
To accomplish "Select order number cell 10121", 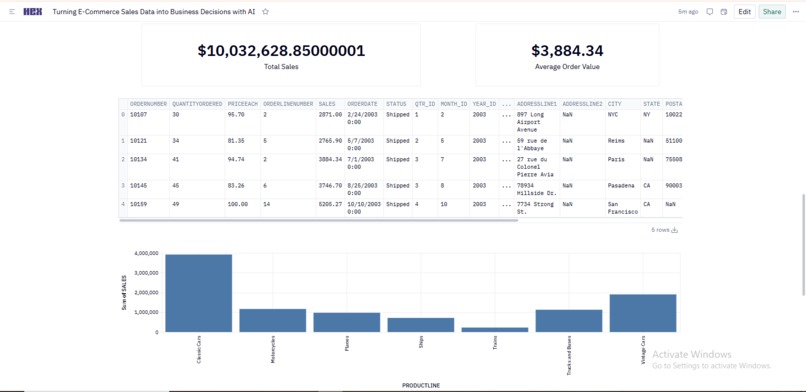I will point(148,144).
